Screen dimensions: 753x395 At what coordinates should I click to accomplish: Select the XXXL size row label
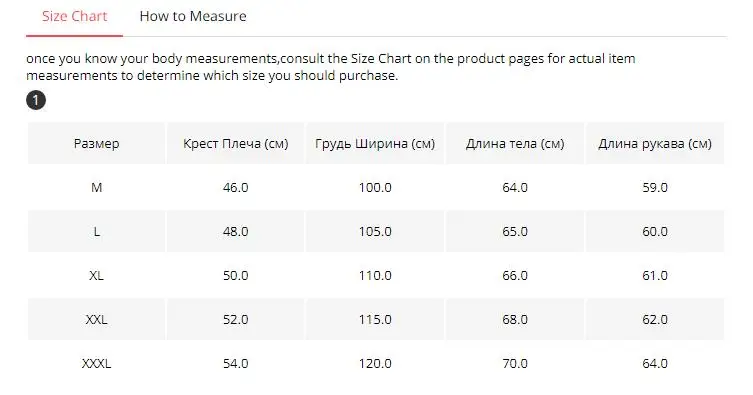[x=97, y=364]
